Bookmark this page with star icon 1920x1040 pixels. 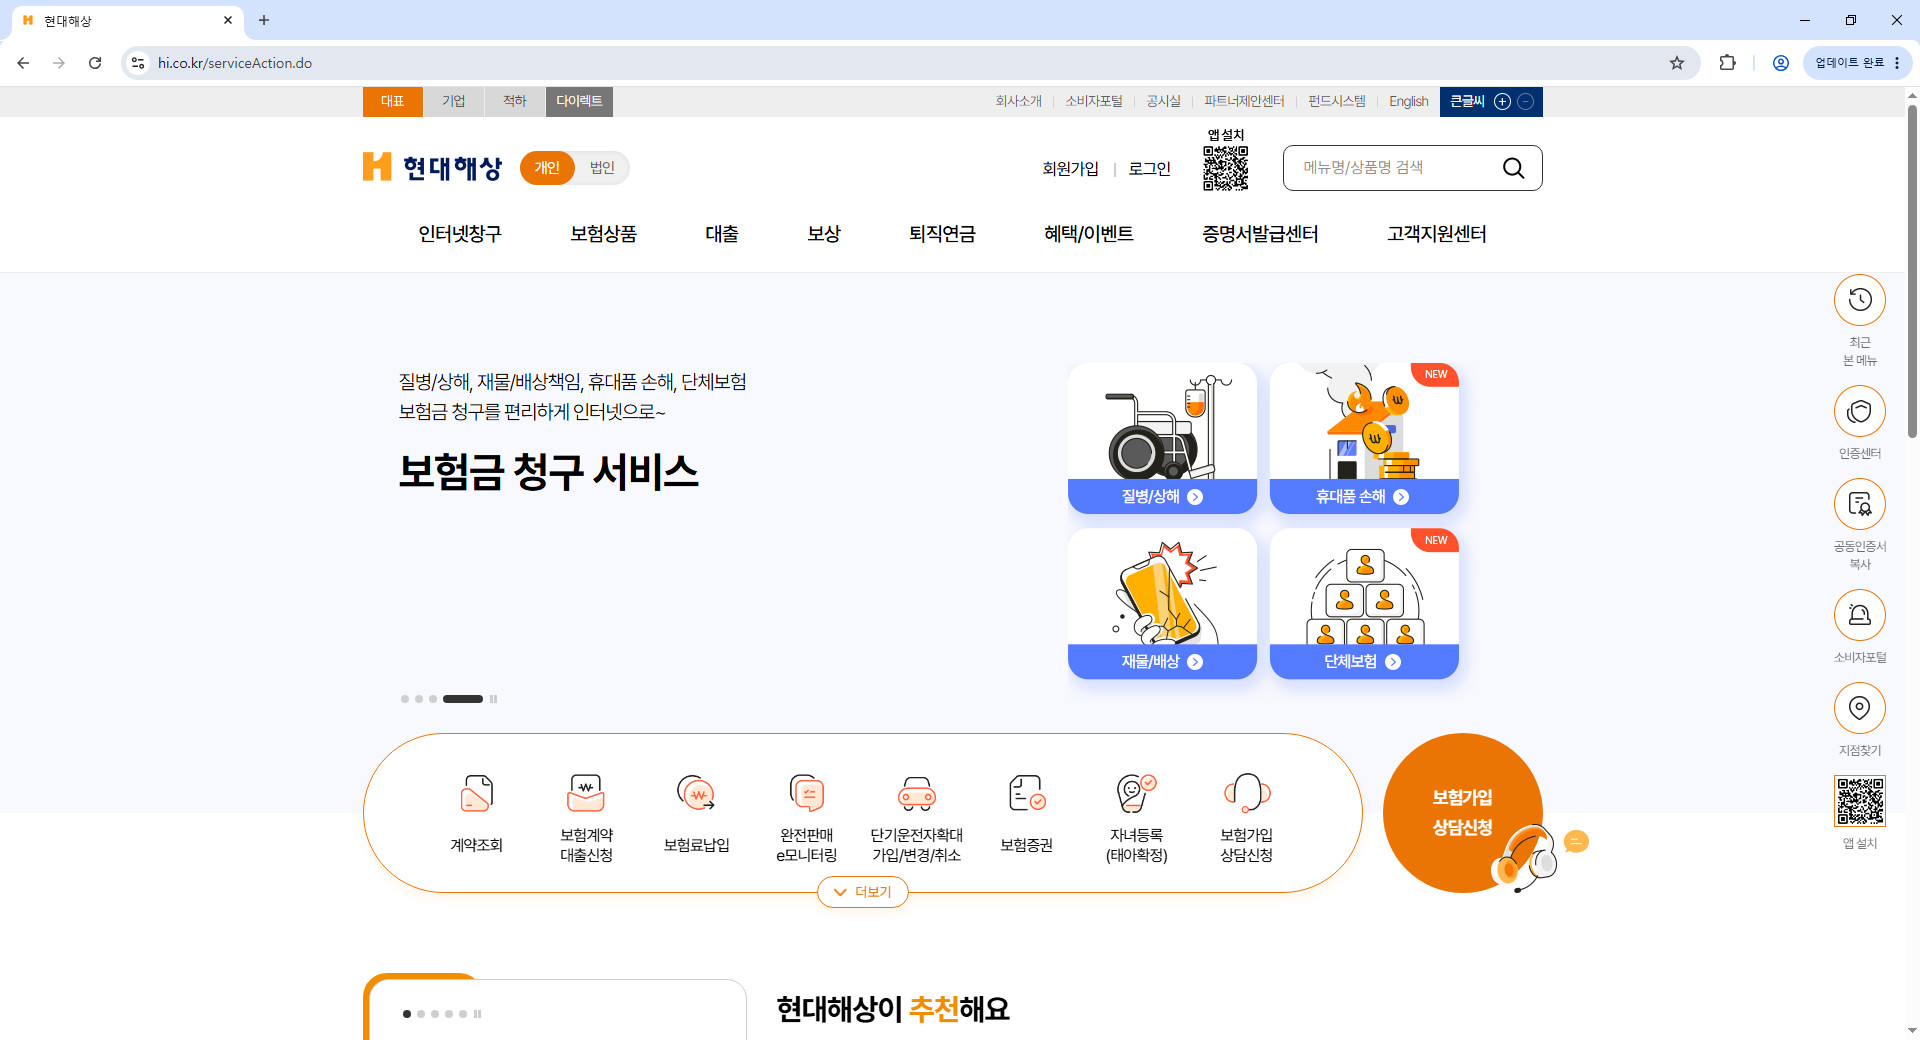(1677, 63)
